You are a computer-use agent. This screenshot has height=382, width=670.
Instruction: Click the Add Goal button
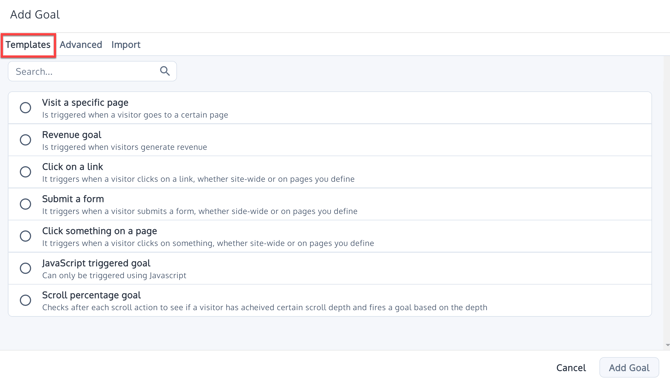pyautogui.click(x=629, y=367)
